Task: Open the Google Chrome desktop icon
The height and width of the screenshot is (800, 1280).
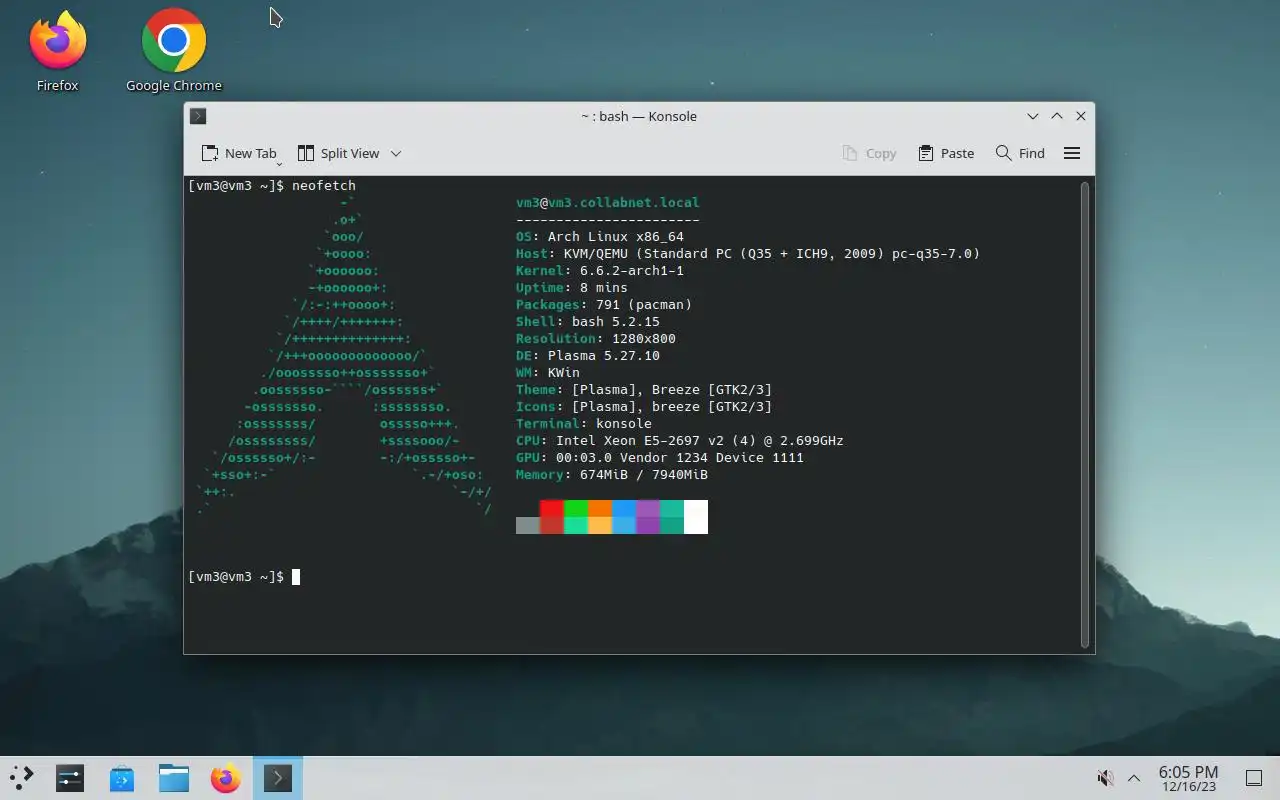Action: [174, 50]
